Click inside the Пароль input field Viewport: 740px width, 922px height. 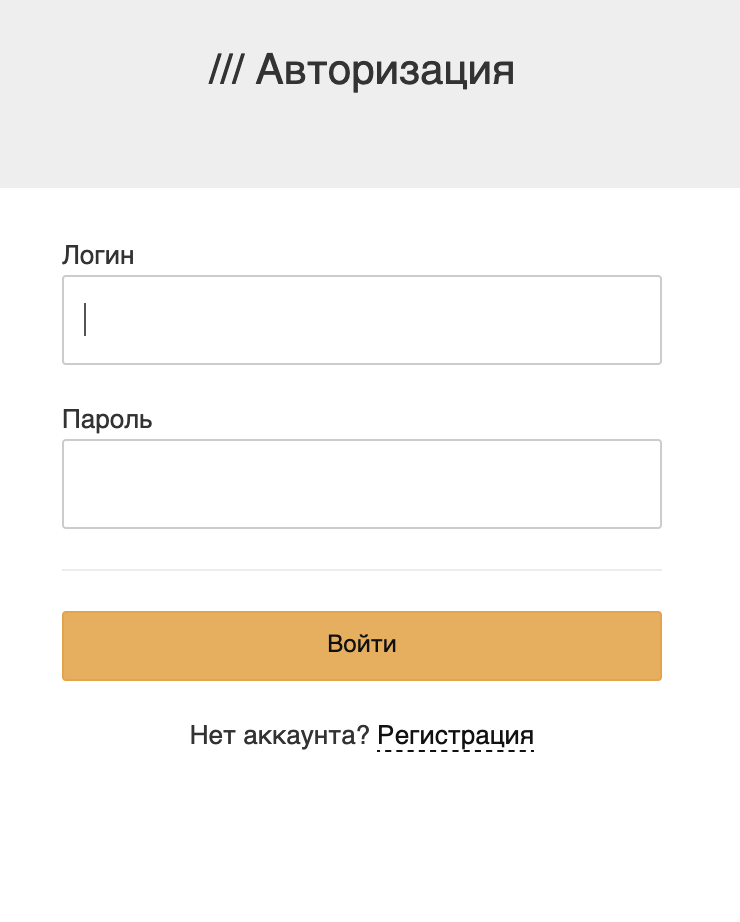[361, 483]
